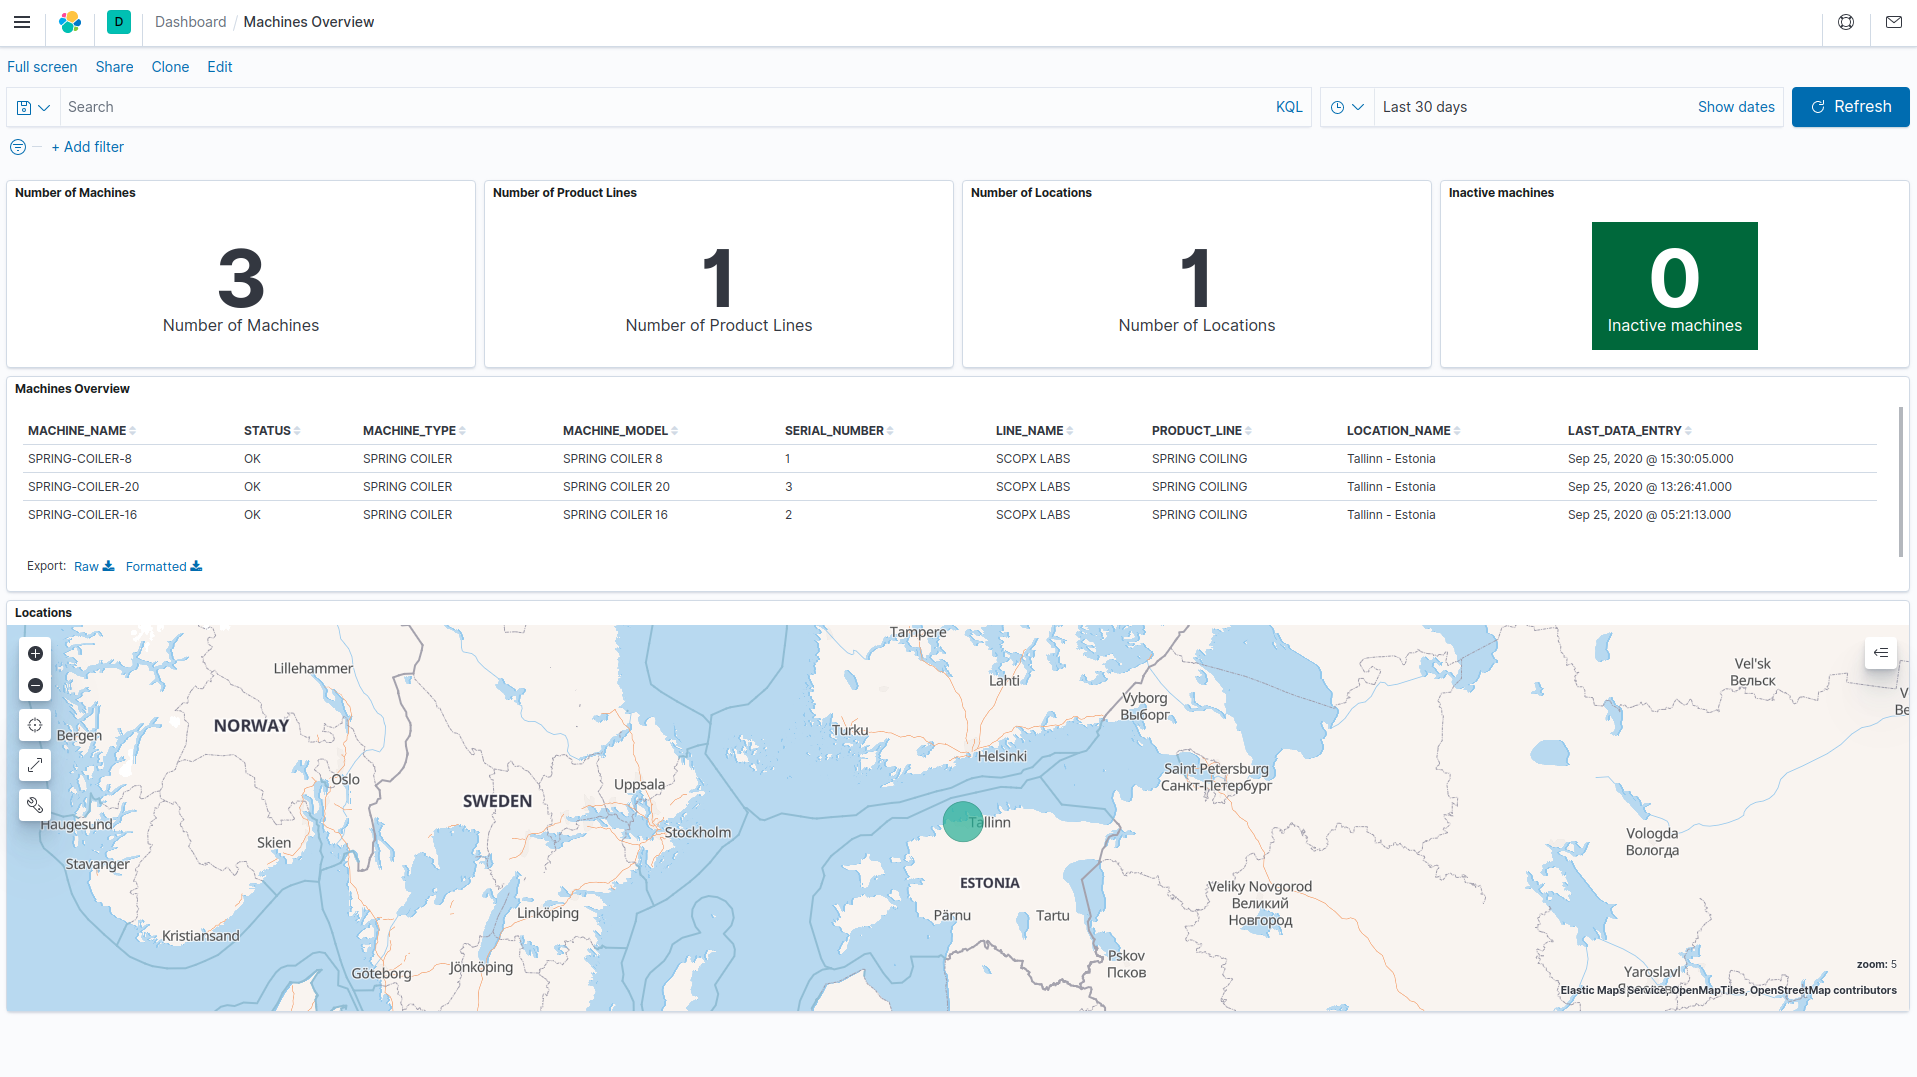The height and width of the screenshot is (1077, 1917).
Task: Open the help menu icon
Action: click(1846, 22)
